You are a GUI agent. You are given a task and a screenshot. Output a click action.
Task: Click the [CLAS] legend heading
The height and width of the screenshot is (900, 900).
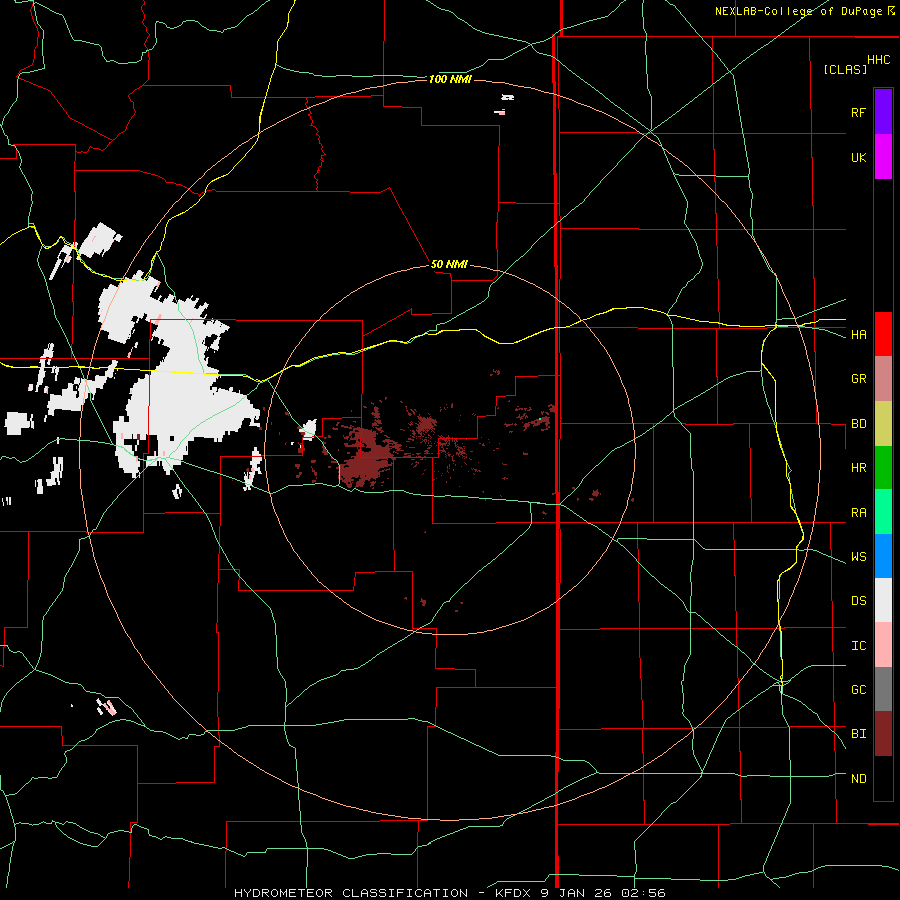pos(845,69)
